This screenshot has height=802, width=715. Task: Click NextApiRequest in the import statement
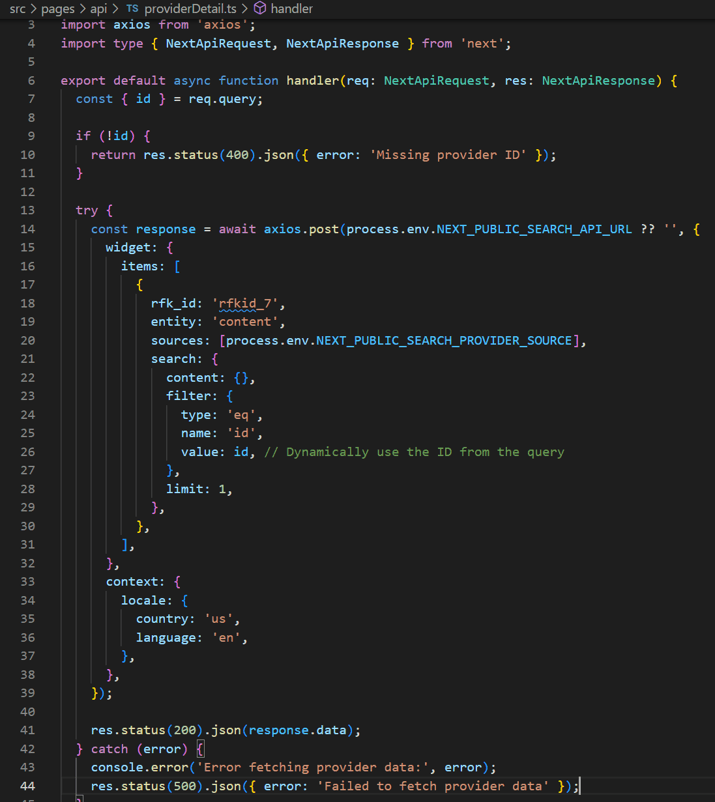tap(215, 44)
